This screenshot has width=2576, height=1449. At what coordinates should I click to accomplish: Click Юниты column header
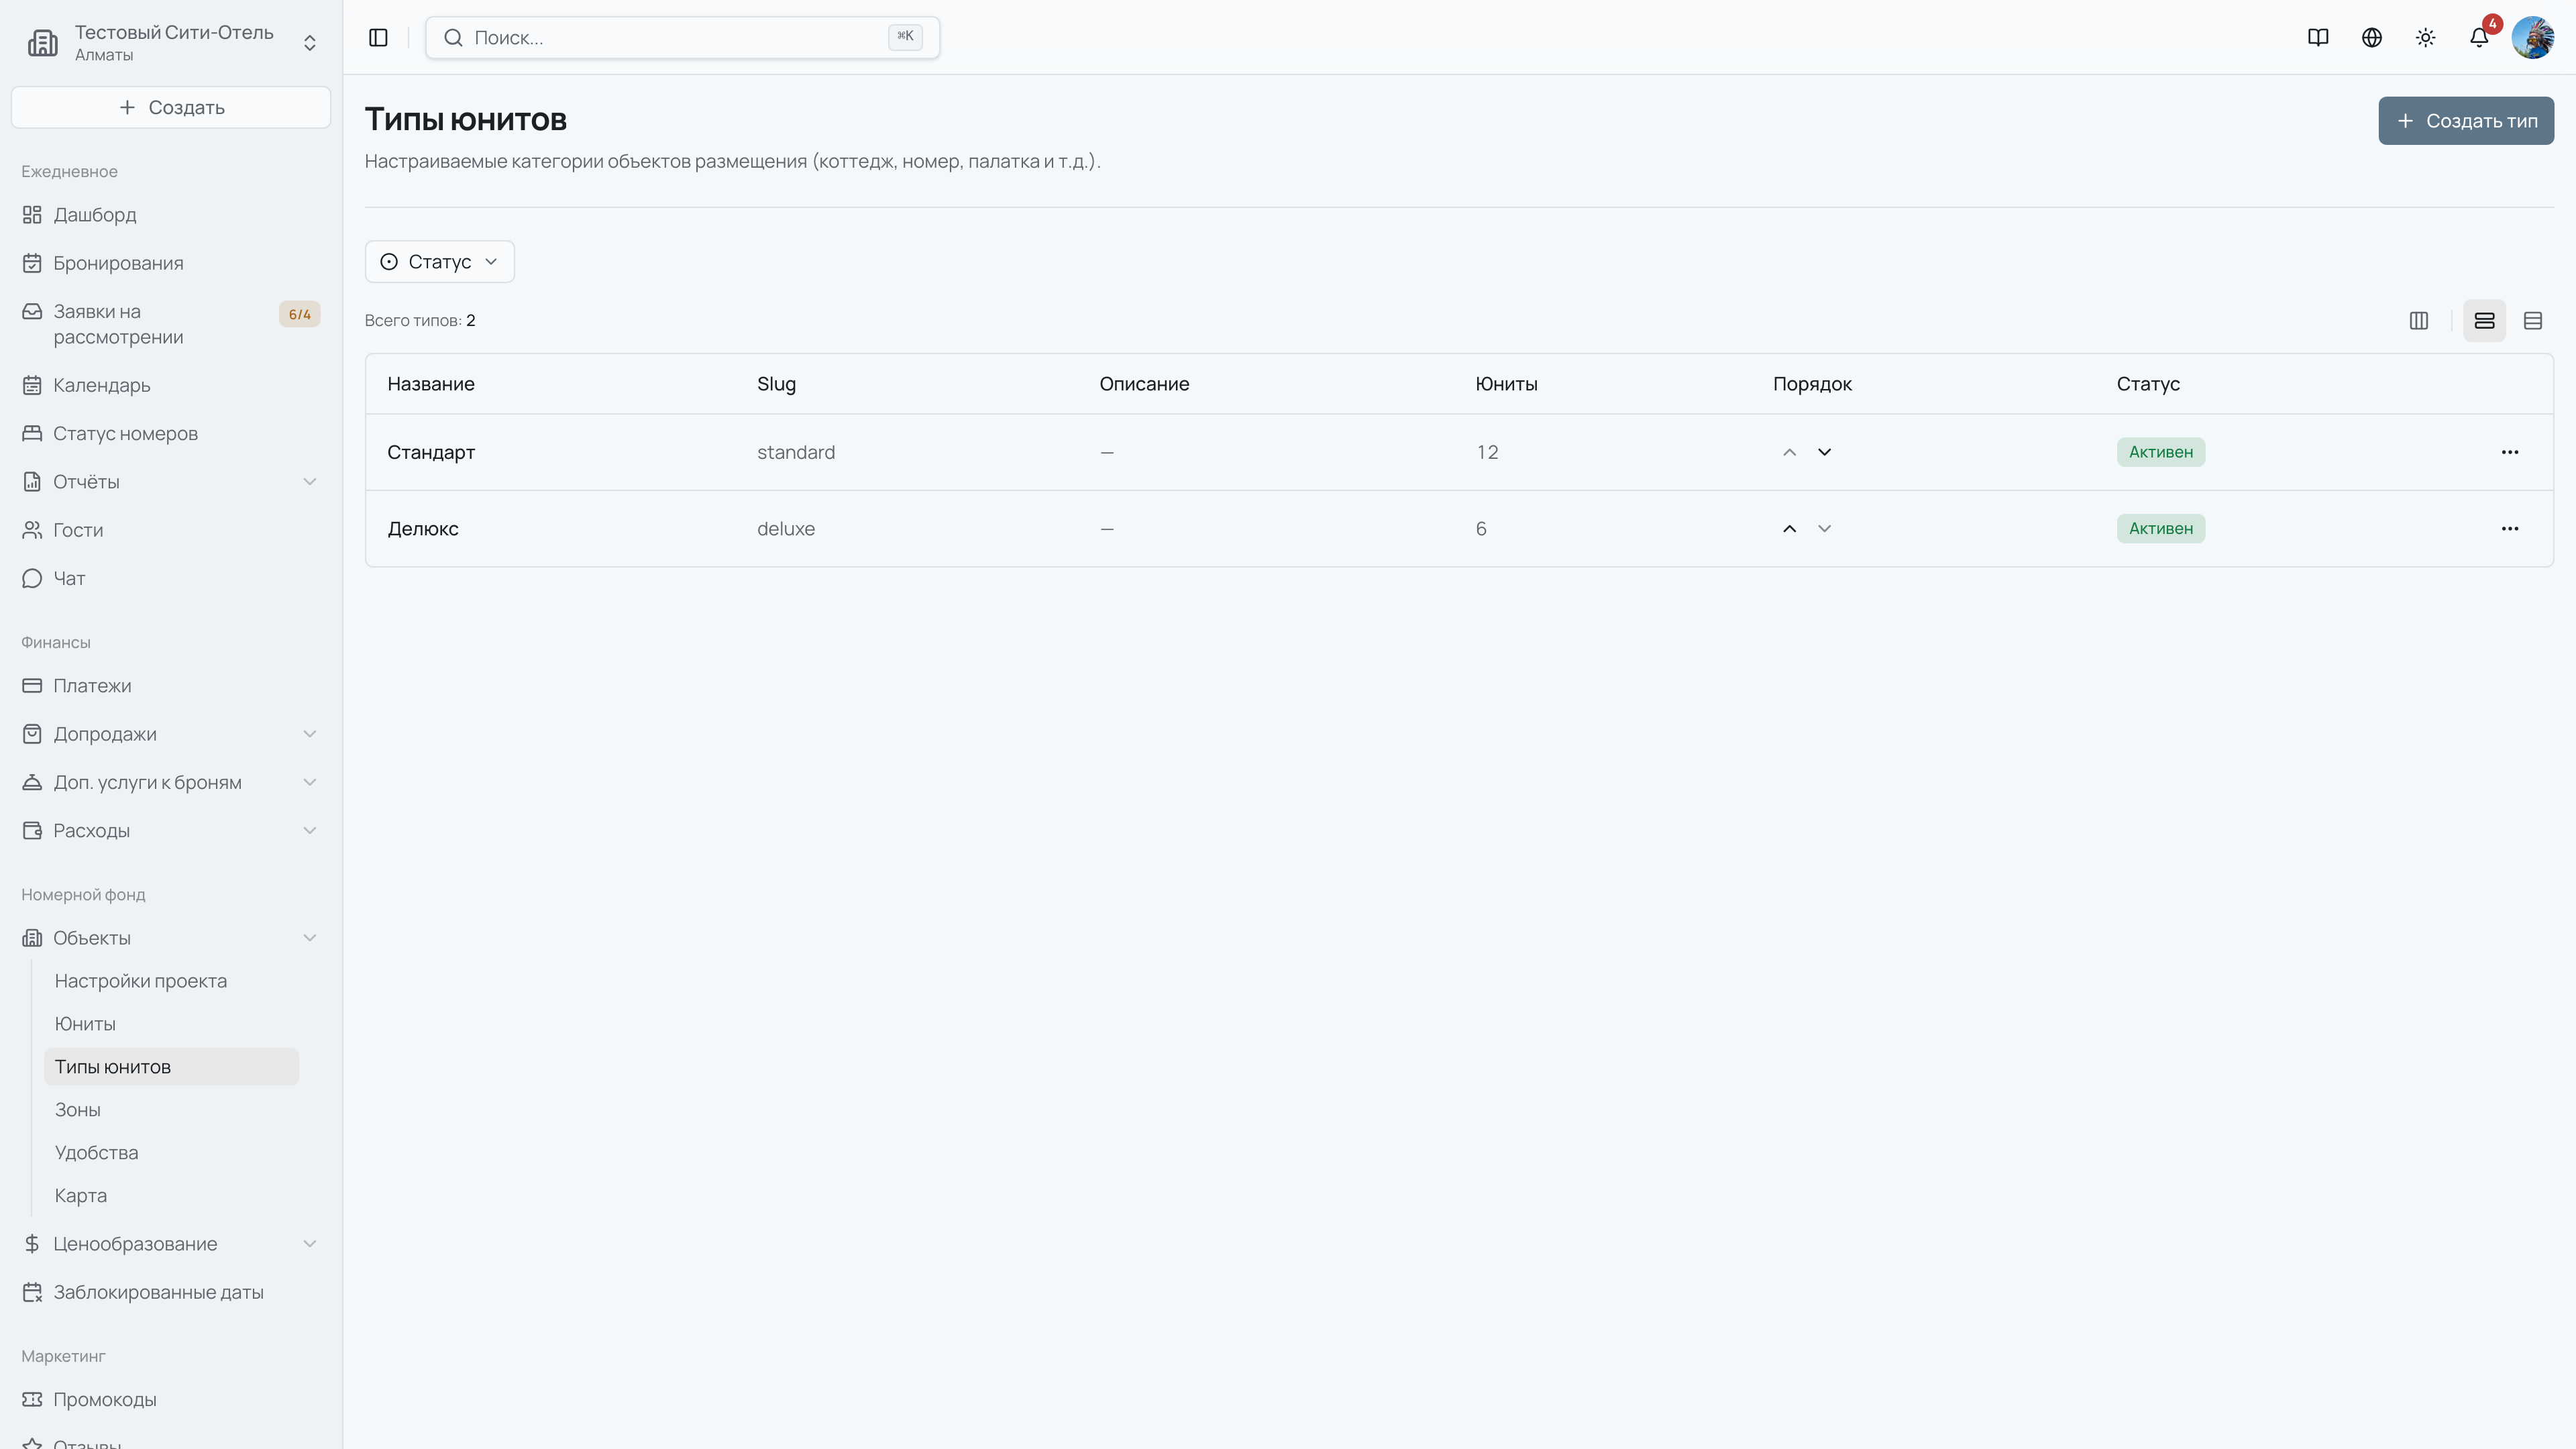pos(1506,384)
